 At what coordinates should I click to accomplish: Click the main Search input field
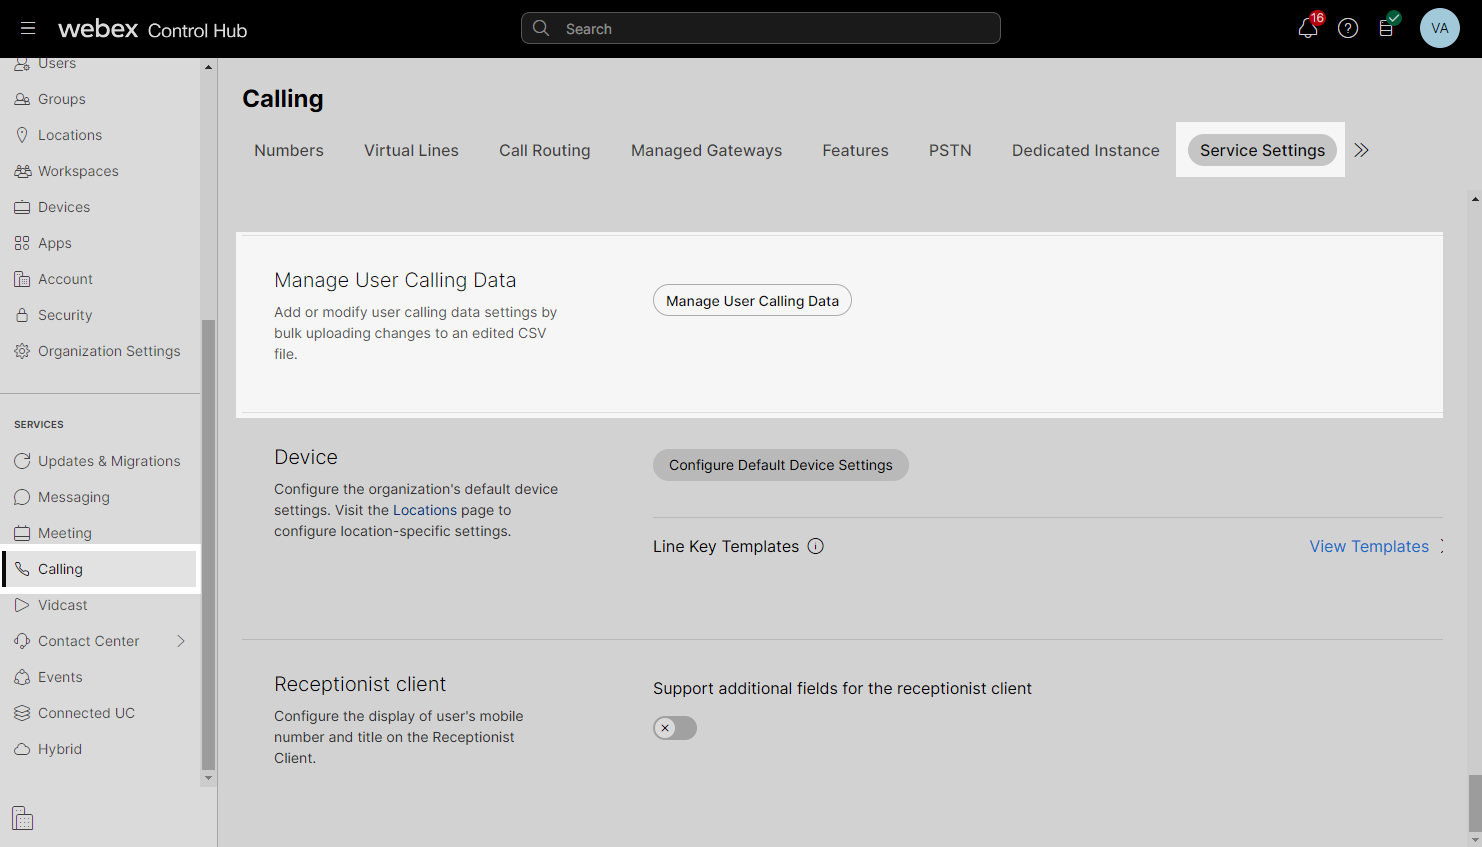pos(761,28)
